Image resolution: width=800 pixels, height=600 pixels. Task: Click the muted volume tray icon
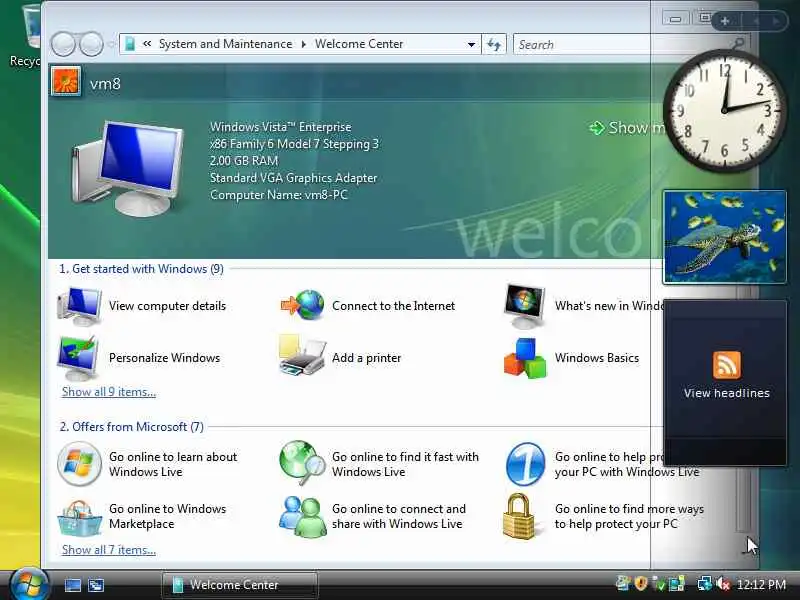(723, 584)
